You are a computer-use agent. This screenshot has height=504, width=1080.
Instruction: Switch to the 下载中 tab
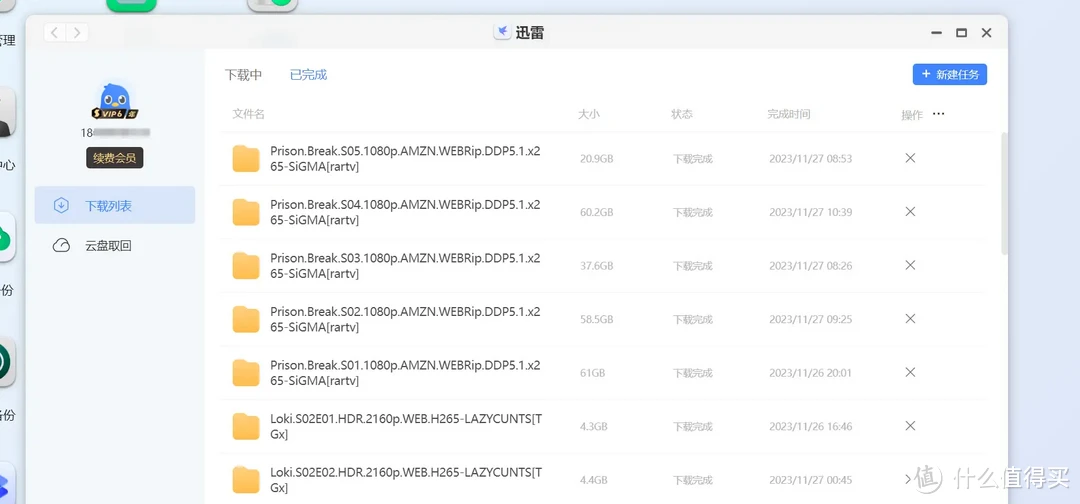pyautogui.click(x=243, y=75)
